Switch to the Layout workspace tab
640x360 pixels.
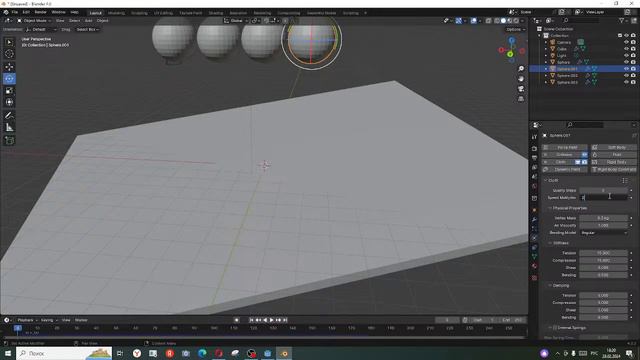[96, 13]
